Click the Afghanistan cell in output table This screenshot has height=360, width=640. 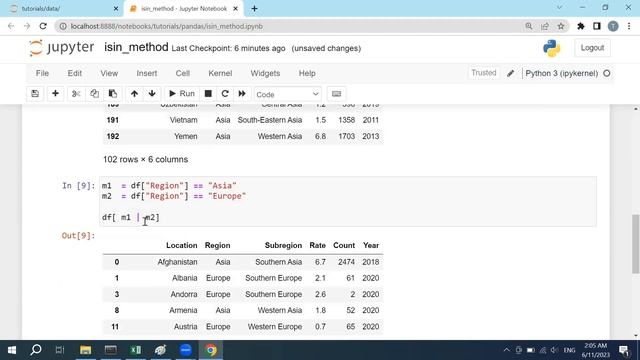(x=177, y=262)
